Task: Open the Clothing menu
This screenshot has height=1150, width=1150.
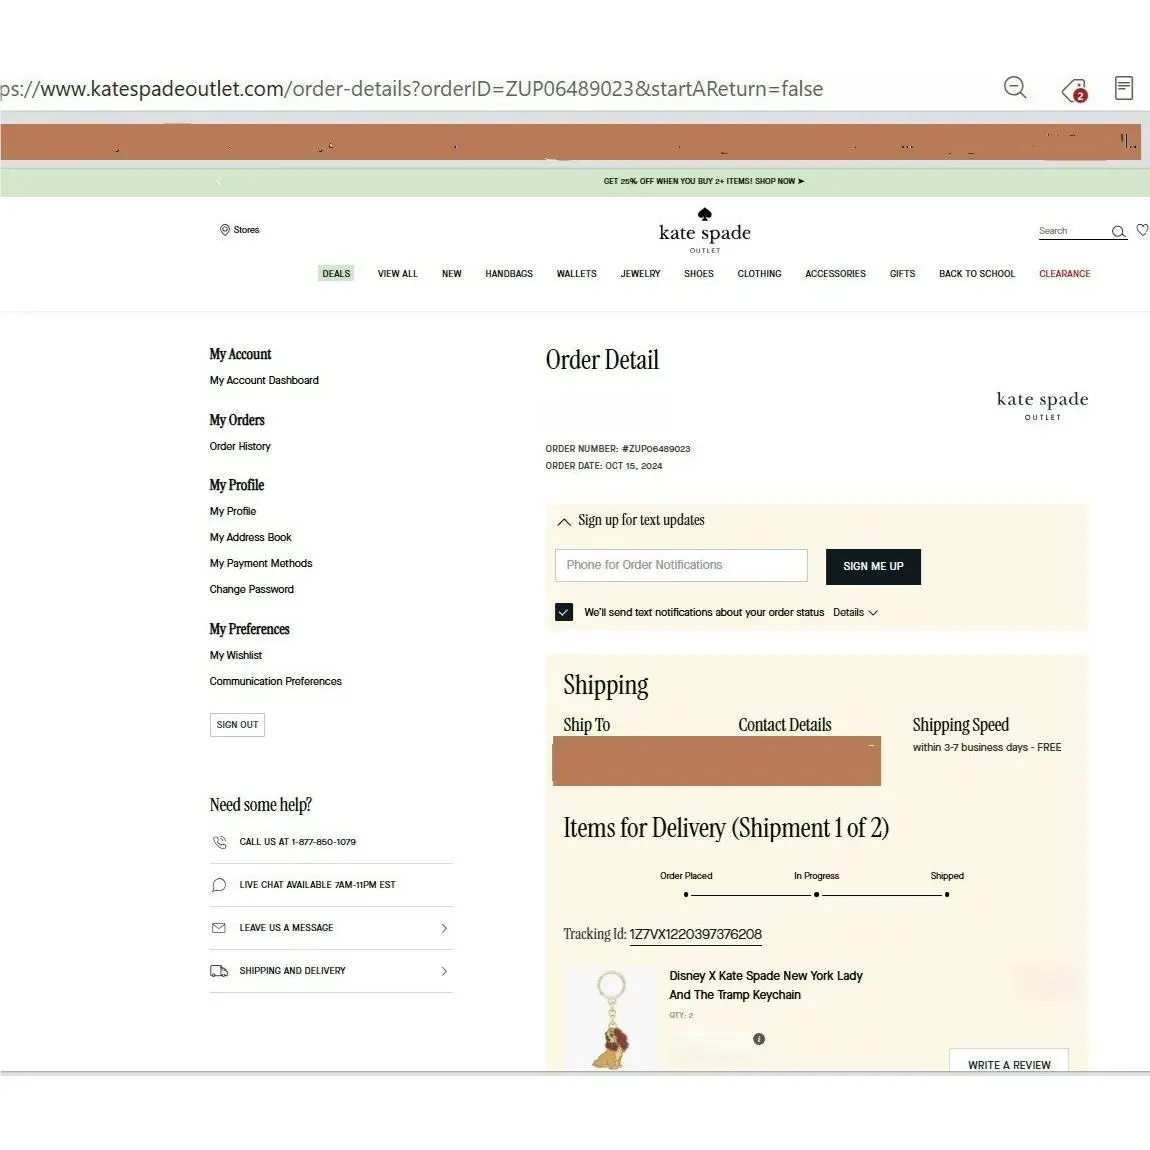Action: tap(759, 274)
